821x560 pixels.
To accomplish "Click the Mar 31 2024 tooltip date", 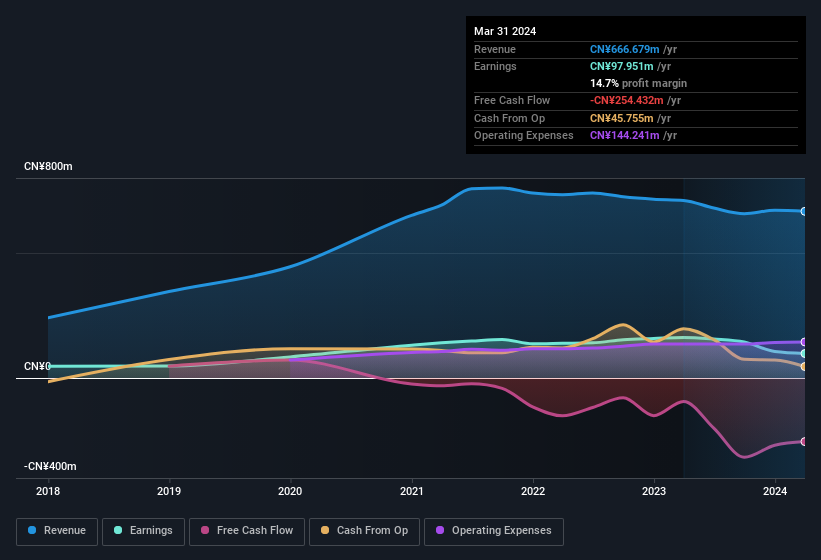I will pos(505,31).
